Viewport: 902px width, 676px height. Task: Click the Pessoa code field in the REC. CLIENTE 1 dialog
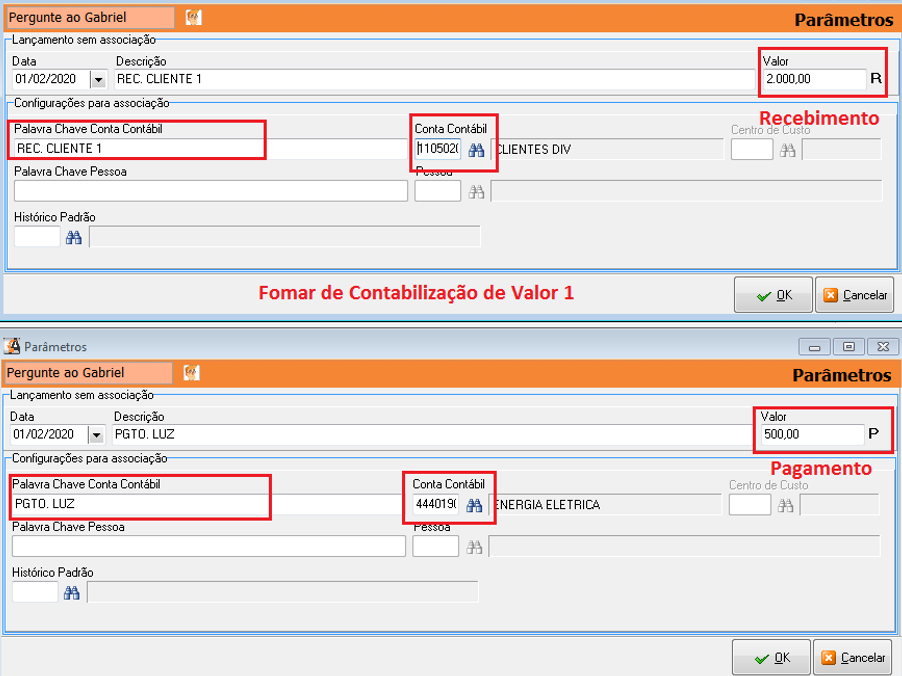(438, 191)
